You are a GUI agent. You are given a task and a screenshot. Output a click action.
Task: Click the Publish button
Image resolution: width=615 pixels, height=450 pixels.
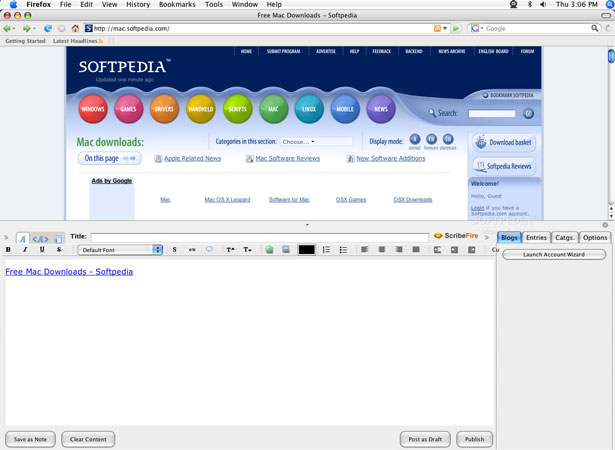[475, 439]
